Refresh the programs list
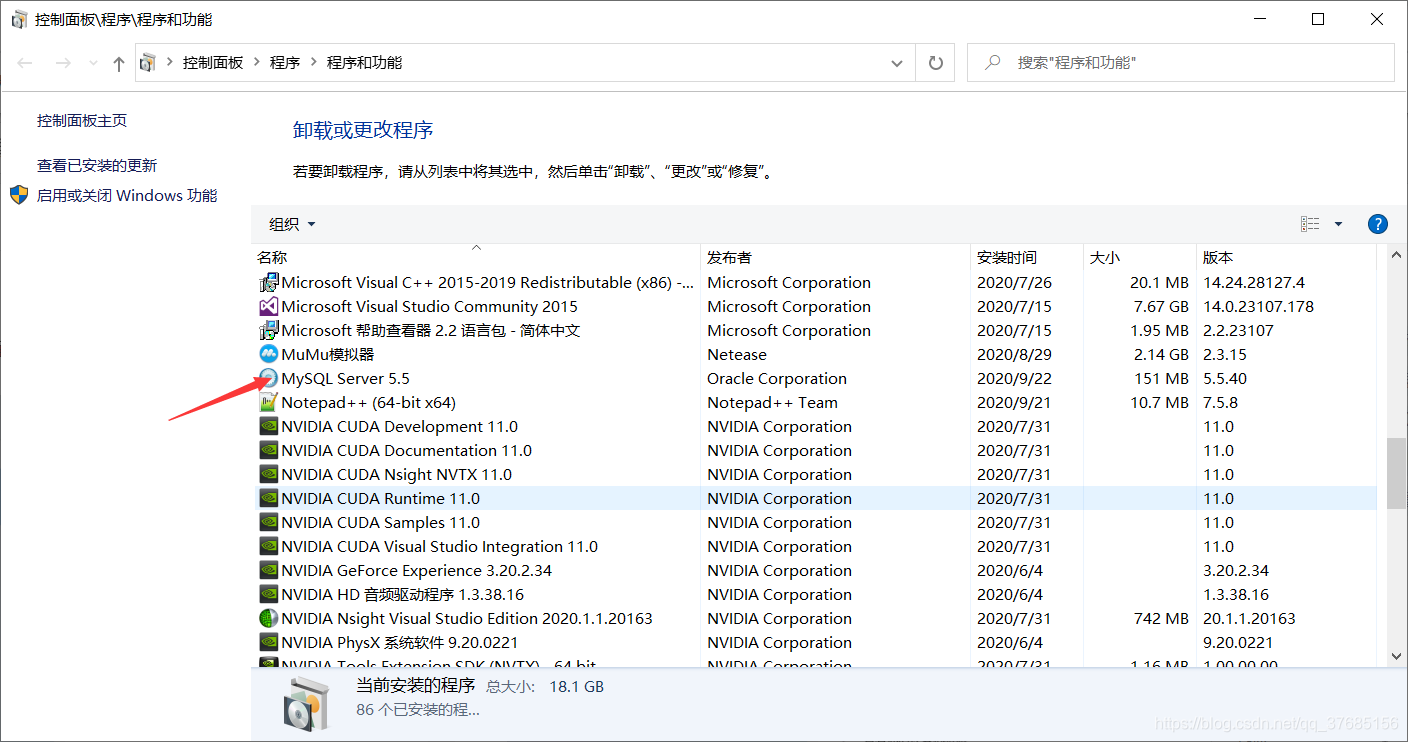This screenshot has width=1408, height=742. coord(935,63)
